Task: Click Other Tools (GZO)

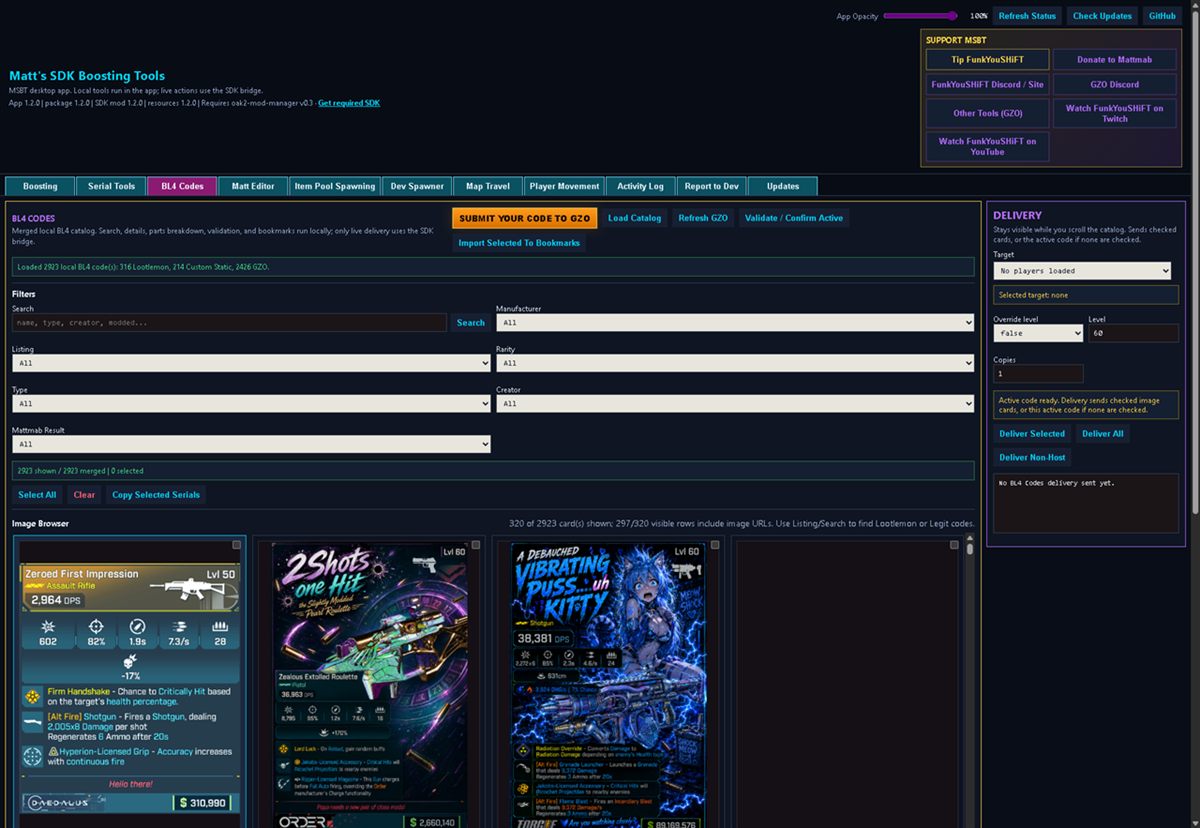Action: [x=987, y=114]
